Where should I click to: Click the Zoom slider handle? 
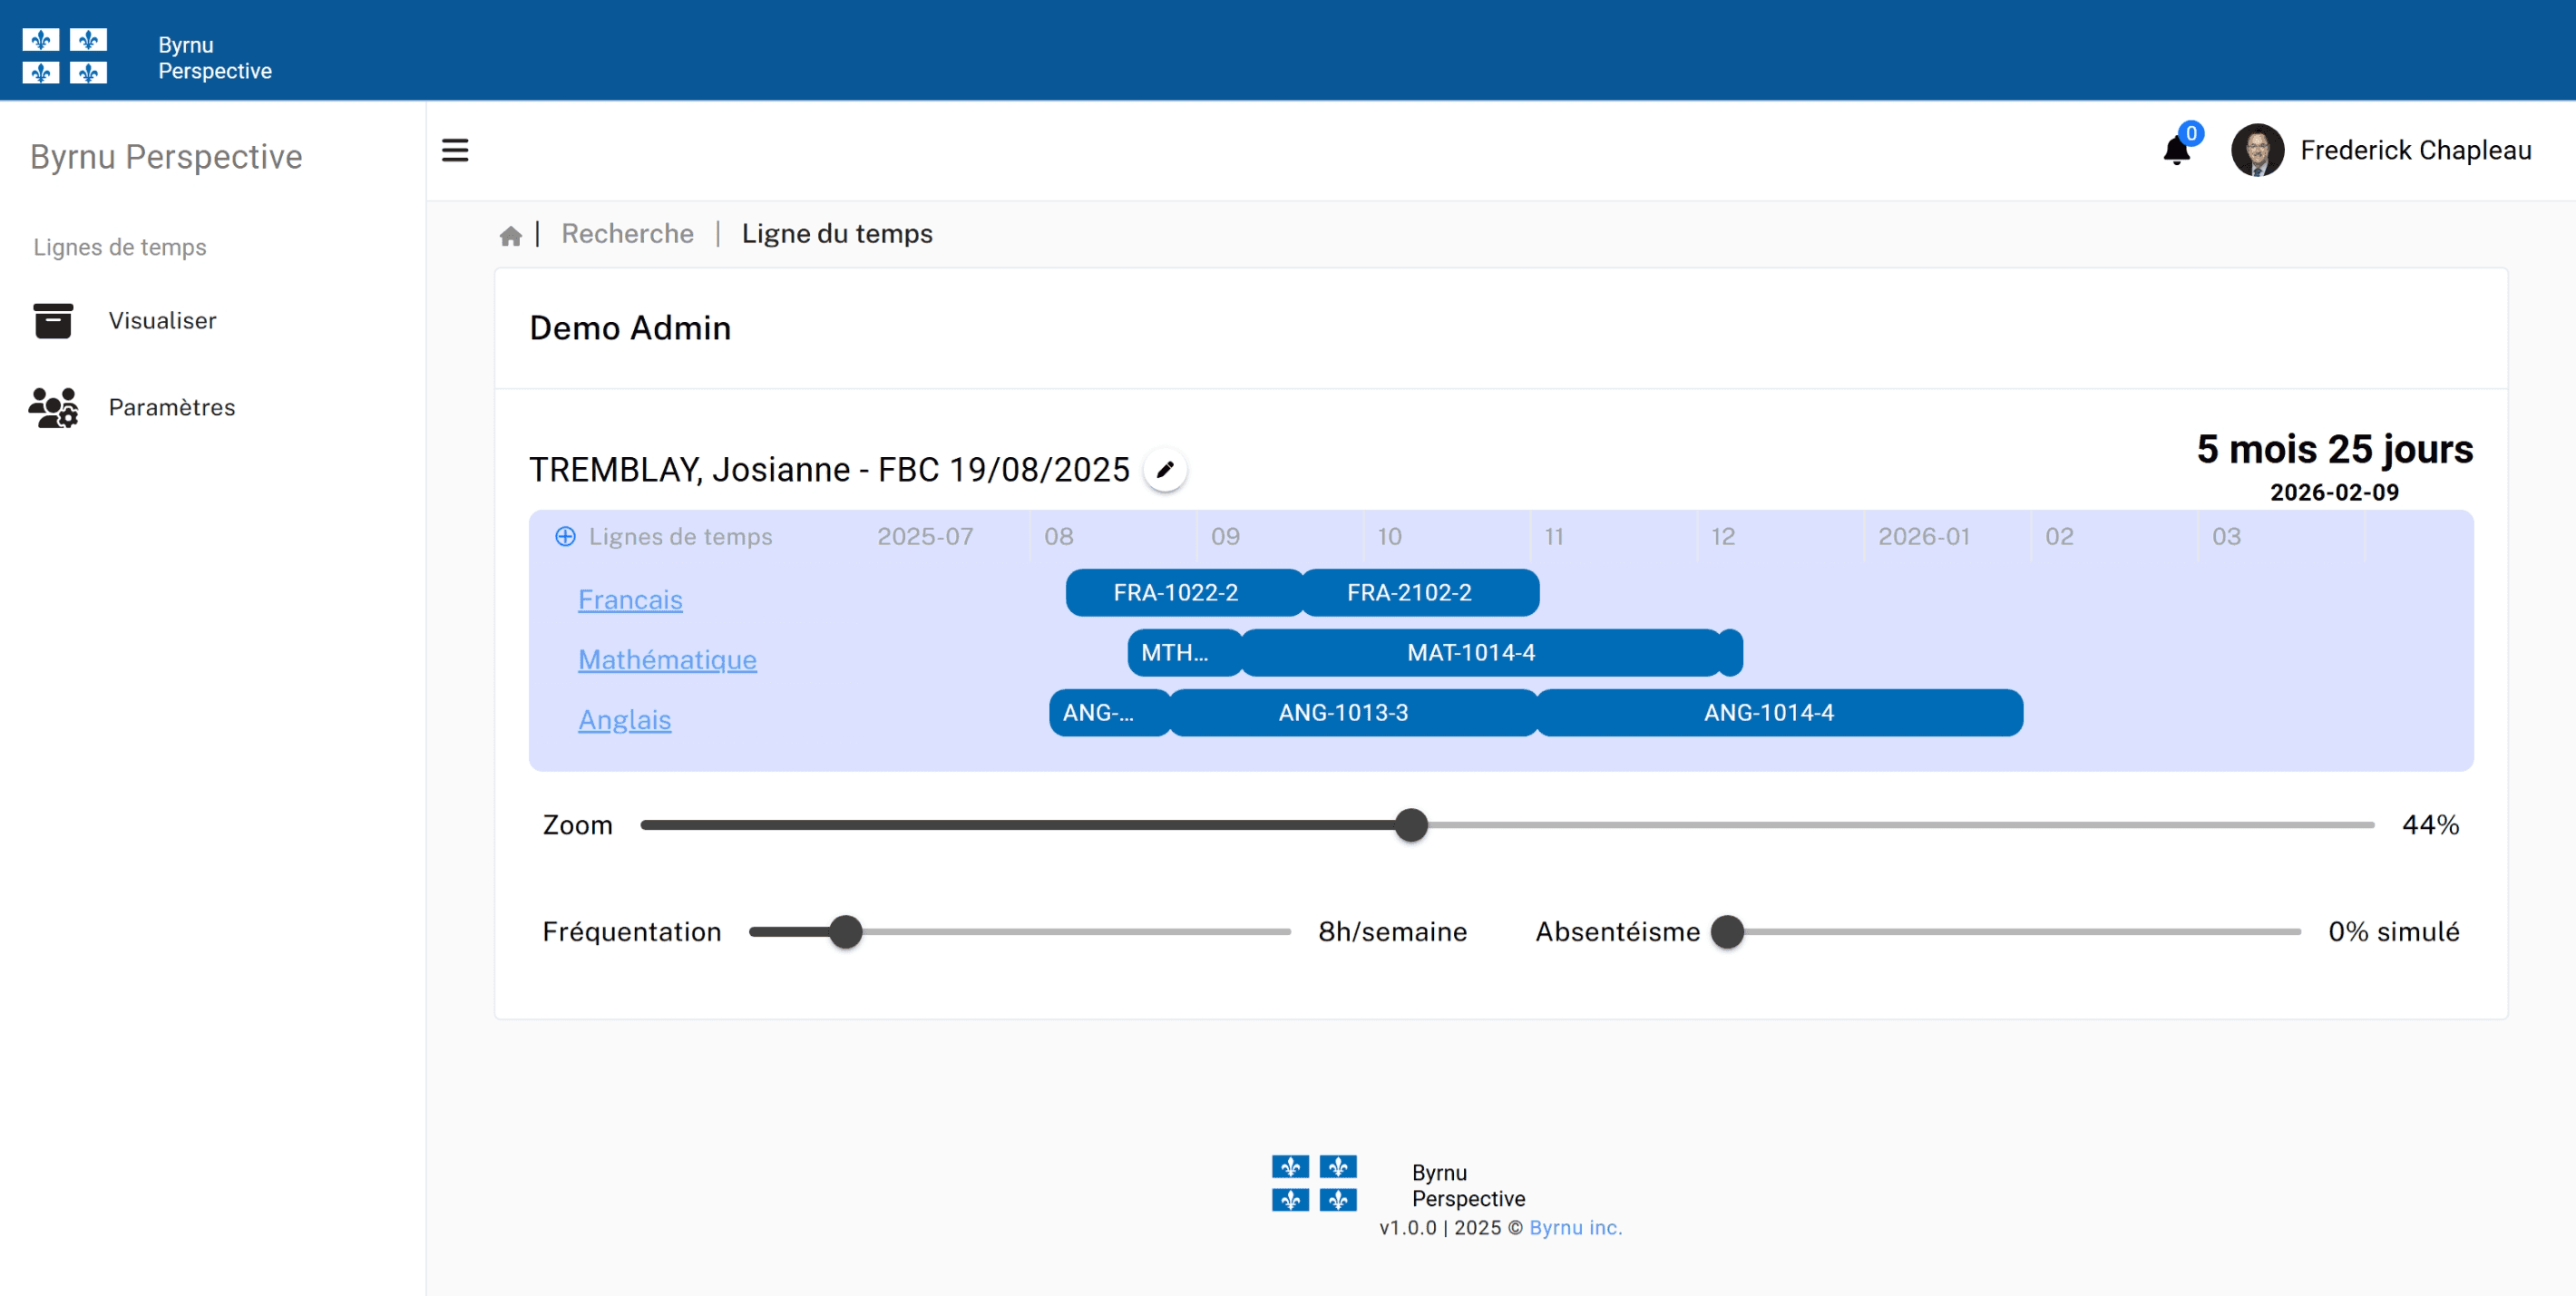pyautogui.click(x=1411, y=825)
